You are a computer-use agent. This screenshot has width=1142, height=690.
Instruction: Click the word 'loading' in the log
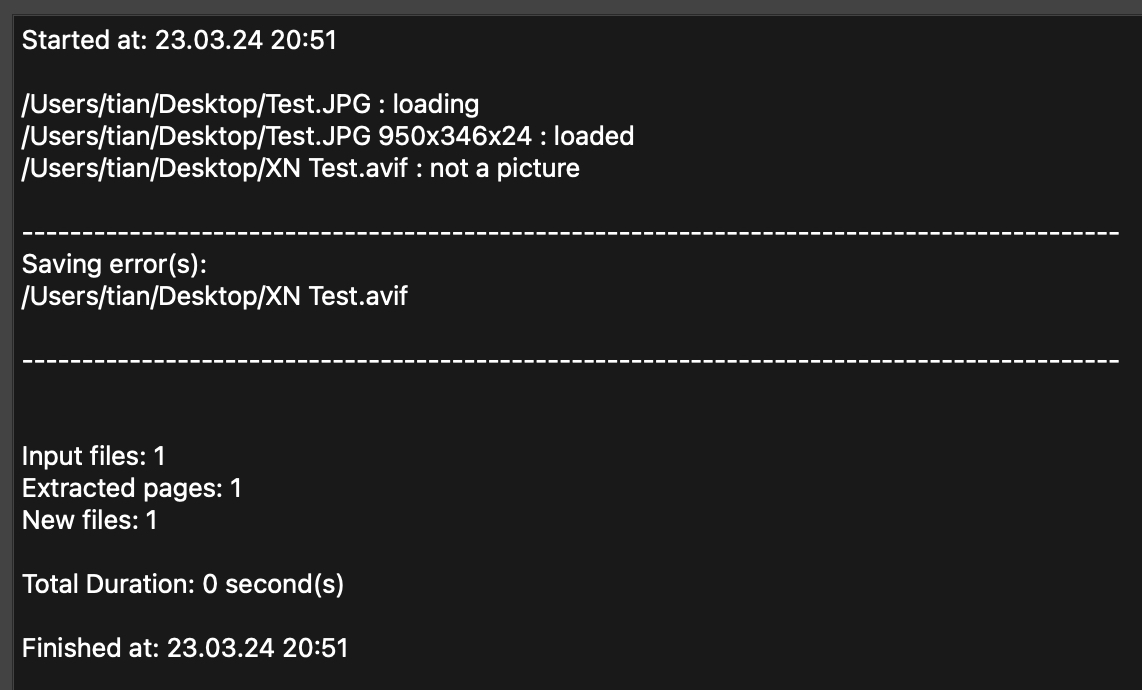pyautogui.click(x=436, y=104)
